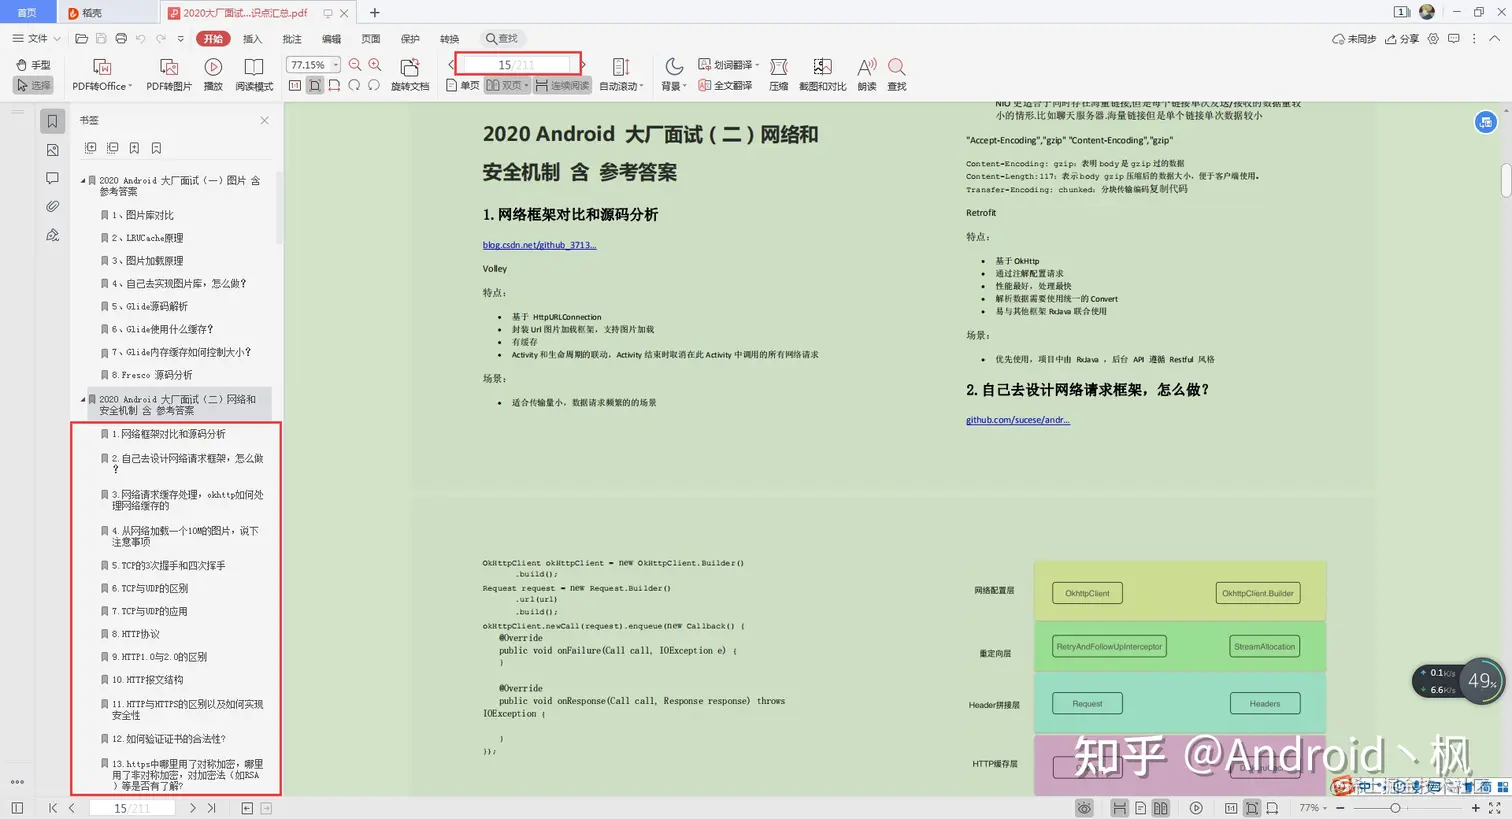Open attachments paperclip panel in sidebar
The height and width of the screenshot is (819, 1512).
point(52,206)
